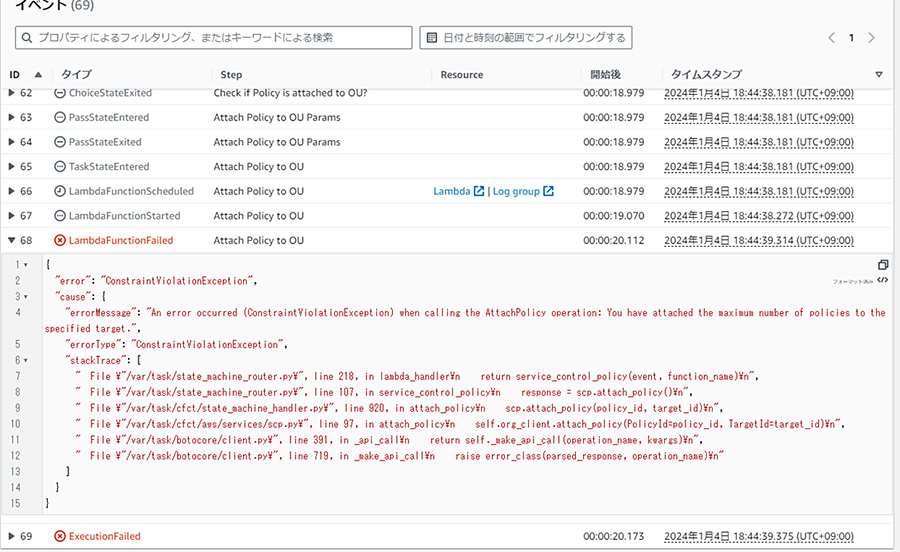Screen dimensions: 900x552
Task: Click the タイプ column header
Action: coord(76,75)
